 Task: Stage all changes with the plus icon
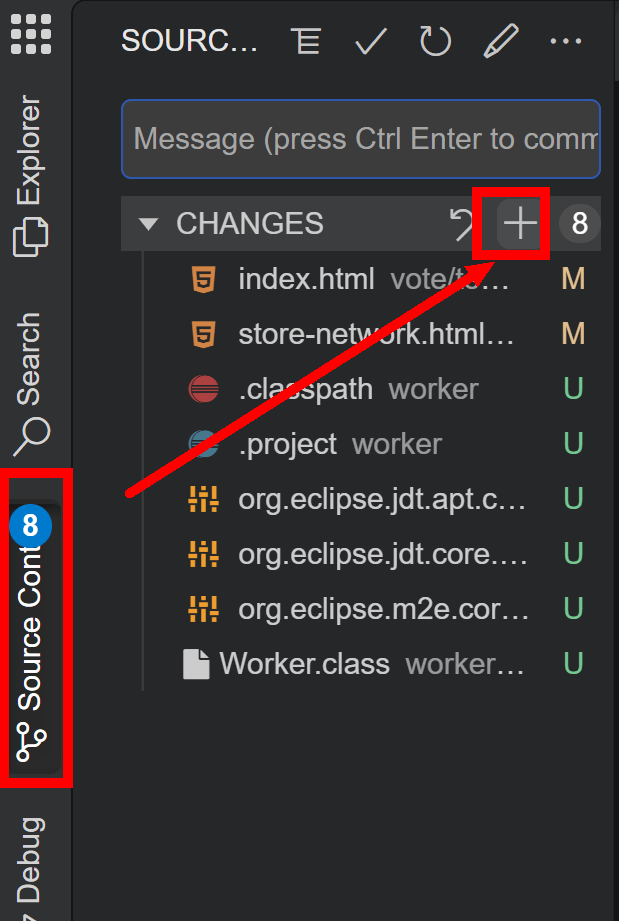click(520, 224)
